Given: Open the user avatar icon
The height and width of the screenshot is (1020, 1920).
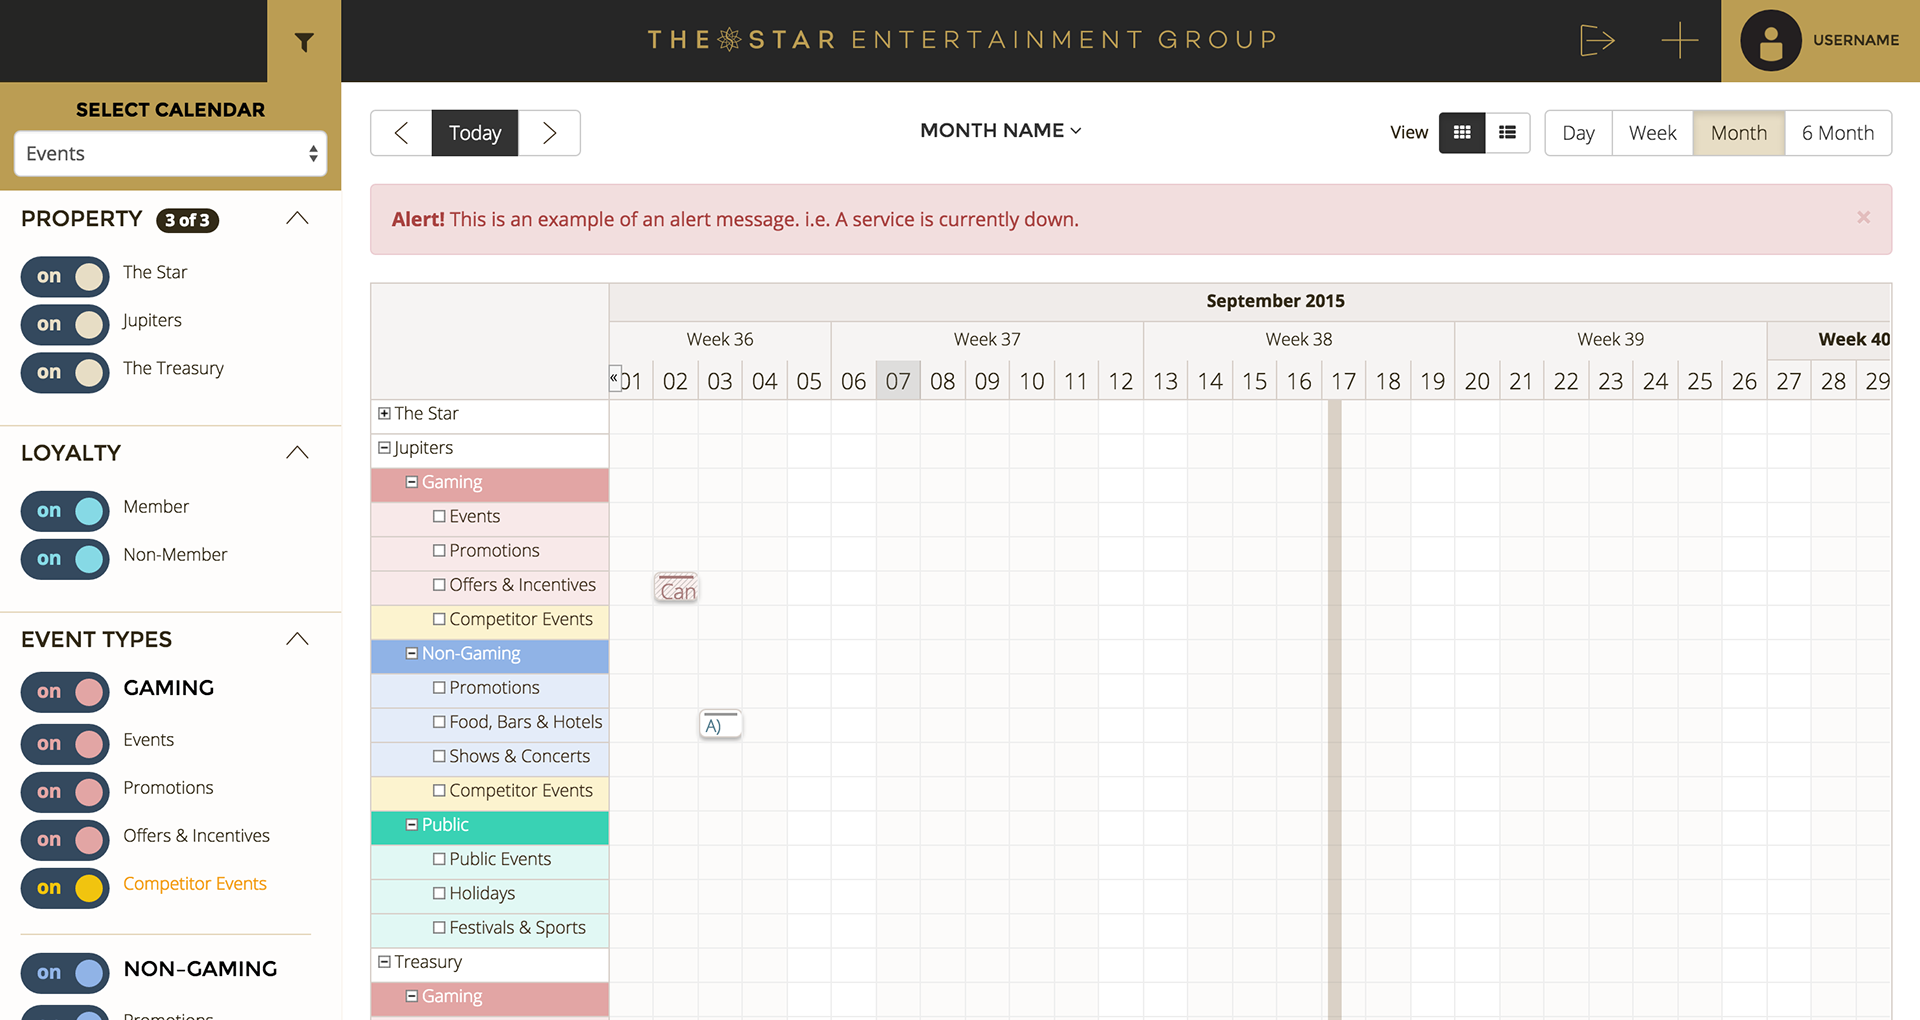Looking at the screenshot, I should [1770, 41].
